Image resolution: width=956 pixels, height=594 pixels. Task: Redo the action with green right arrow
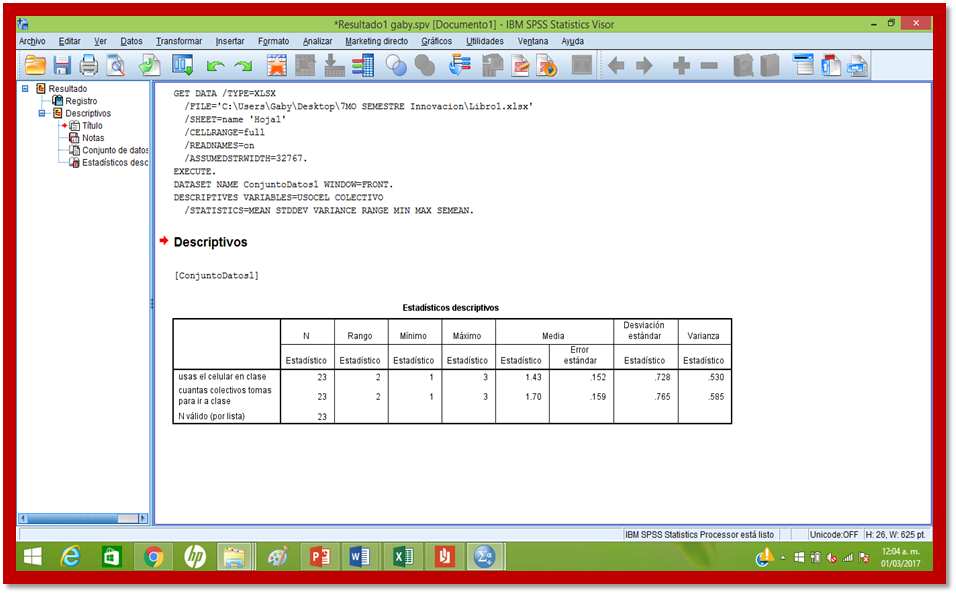pos(243,66)
